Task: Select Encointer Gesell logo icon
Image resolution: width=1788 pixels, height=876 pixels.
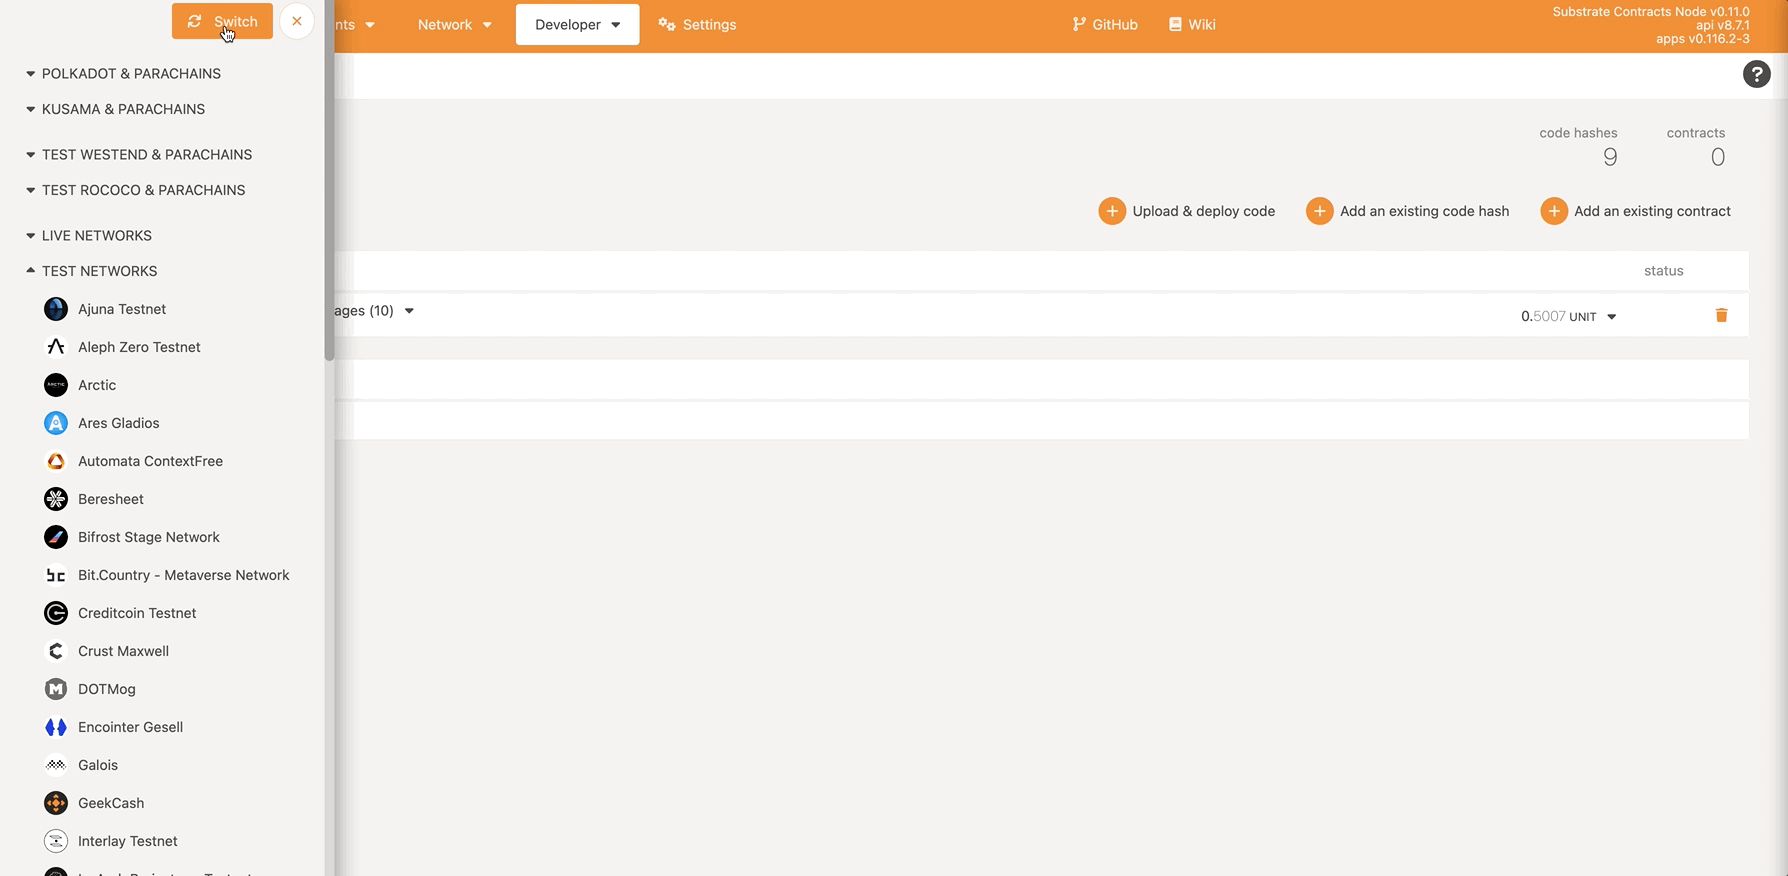Action: coord(56,727)
